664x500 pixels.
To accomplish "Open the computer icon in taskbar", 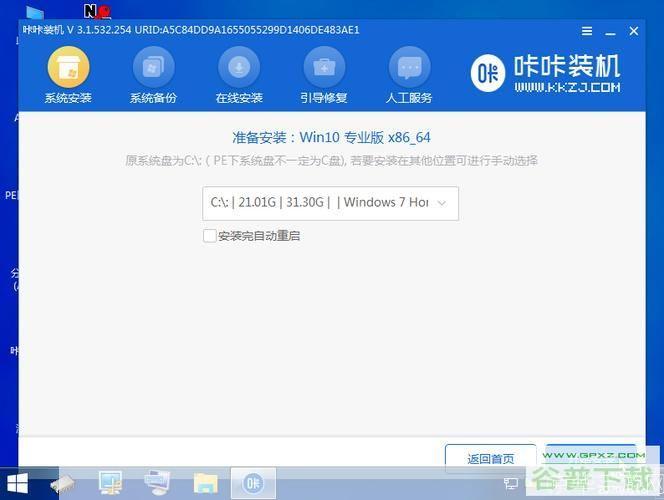I will (x=157, y=483).
